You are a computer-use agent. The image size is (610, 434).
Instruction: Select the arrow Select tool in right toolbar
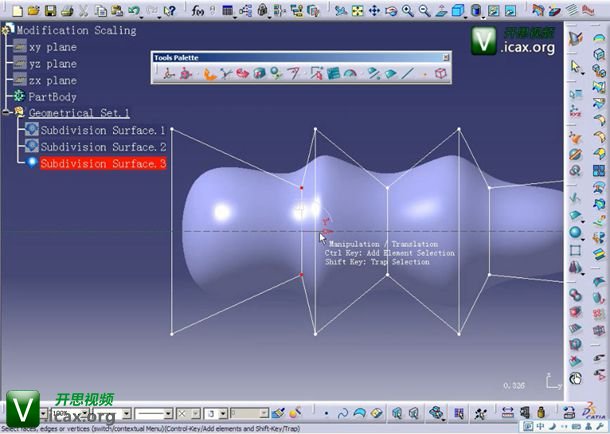click(576, 67)
